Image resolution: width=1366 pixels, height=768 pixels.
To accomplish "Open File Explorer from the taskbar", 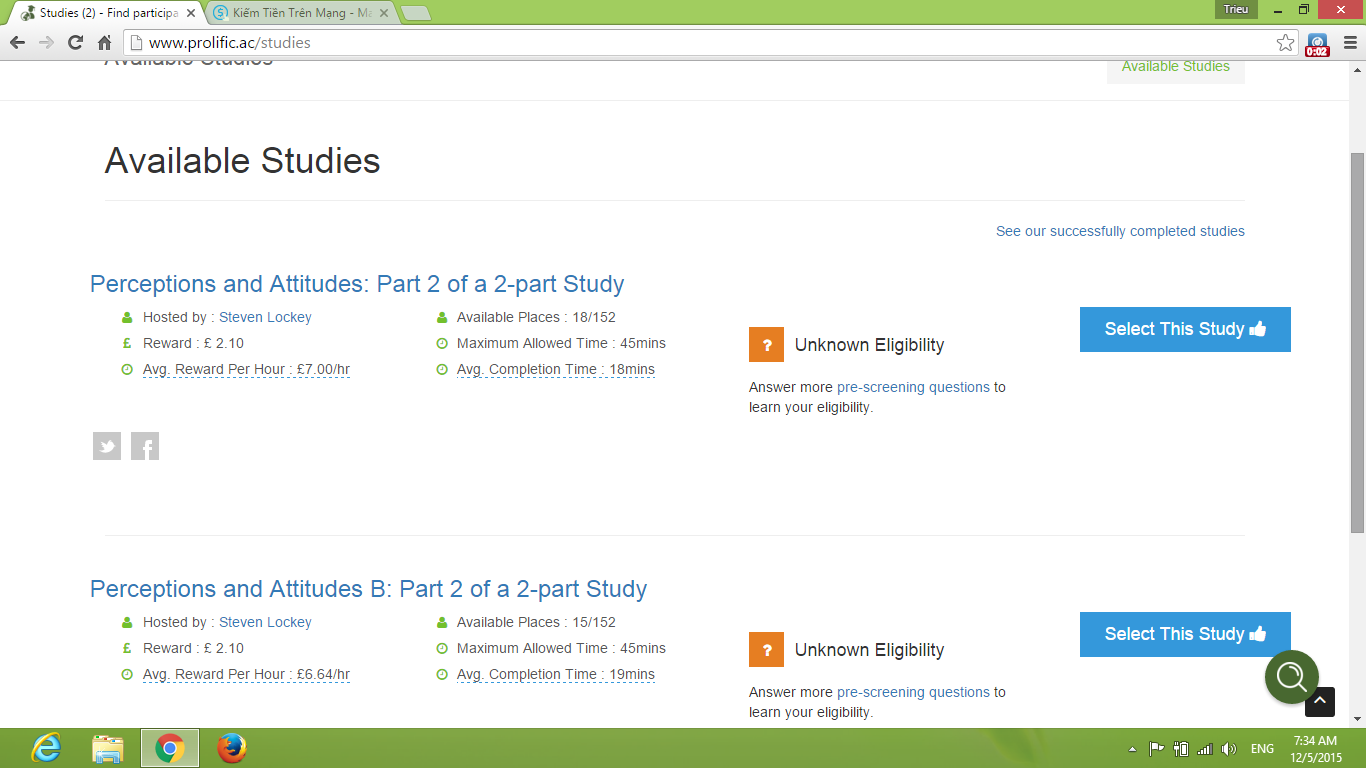I will [108, 748].
